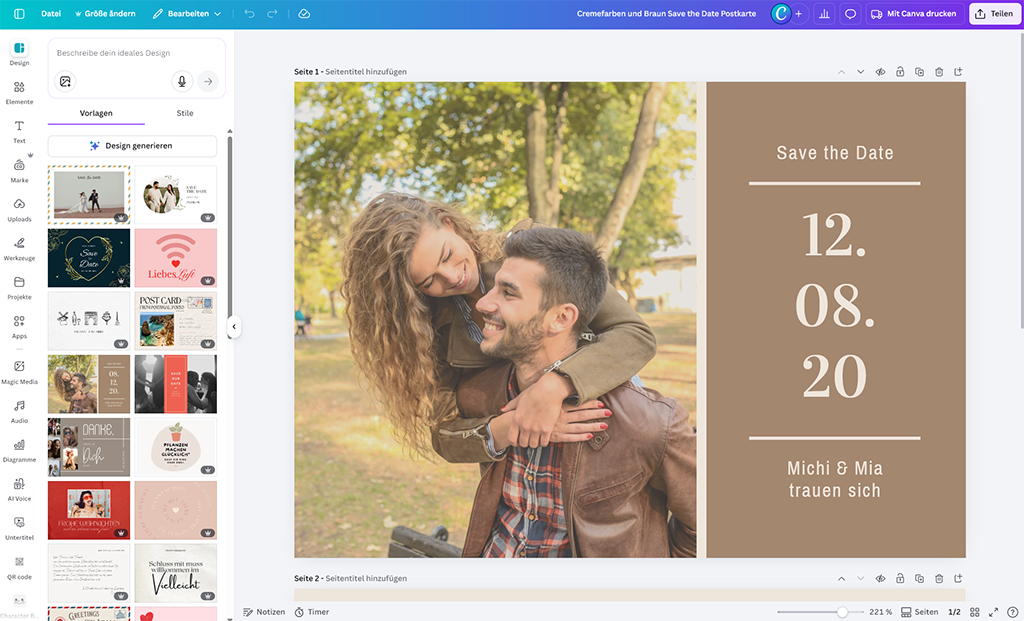Viewport: 1024px width, 621px height.
Task: Hide page 1 with eye icon
Action: click(880, 72)
